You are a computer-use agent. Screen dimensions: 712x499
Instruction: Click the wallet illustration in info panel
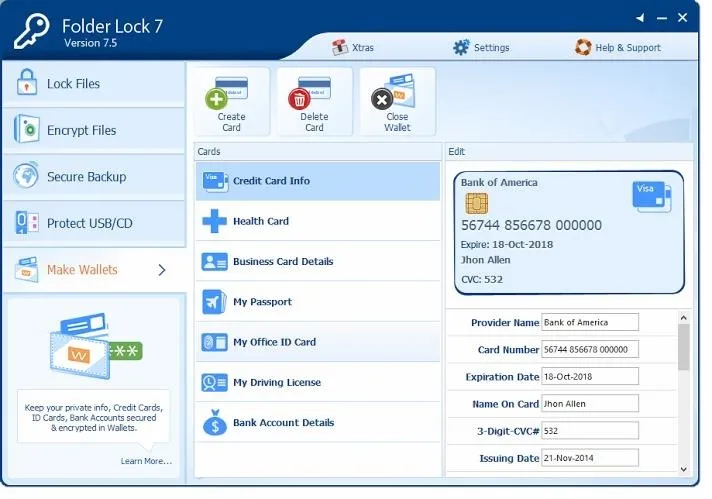96,346
